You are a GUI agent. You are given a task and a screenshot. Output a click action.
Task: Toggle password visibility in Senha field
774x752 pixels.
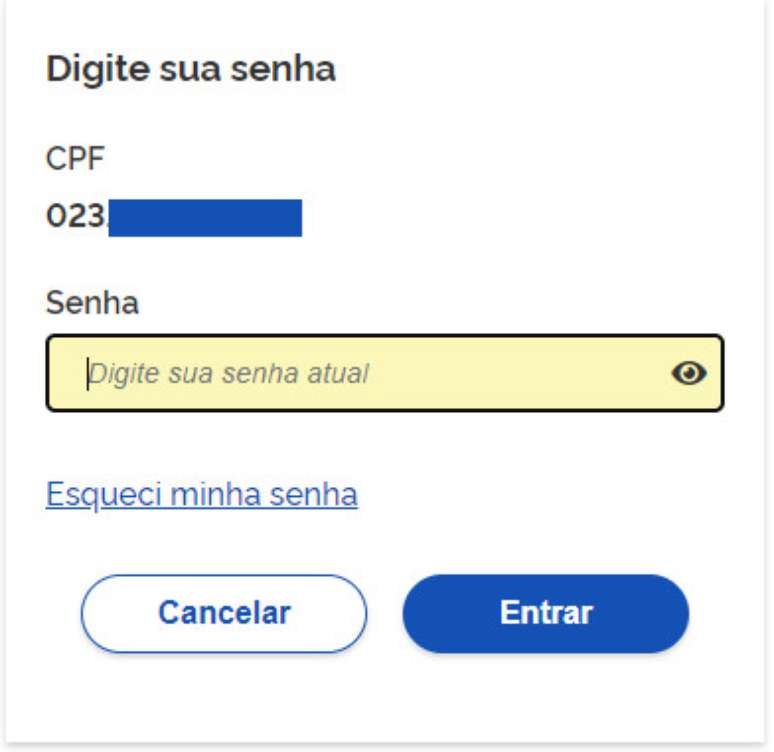(689, 374)
